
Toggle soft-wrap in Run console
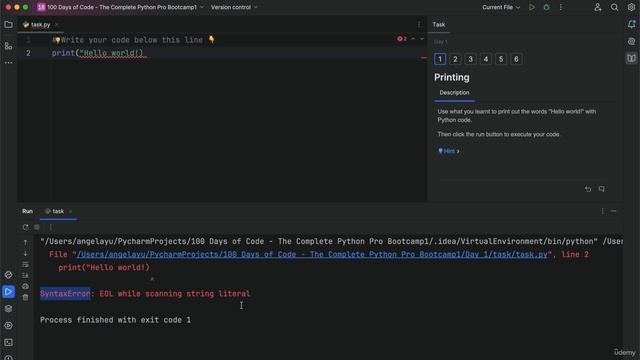[25, 264]
